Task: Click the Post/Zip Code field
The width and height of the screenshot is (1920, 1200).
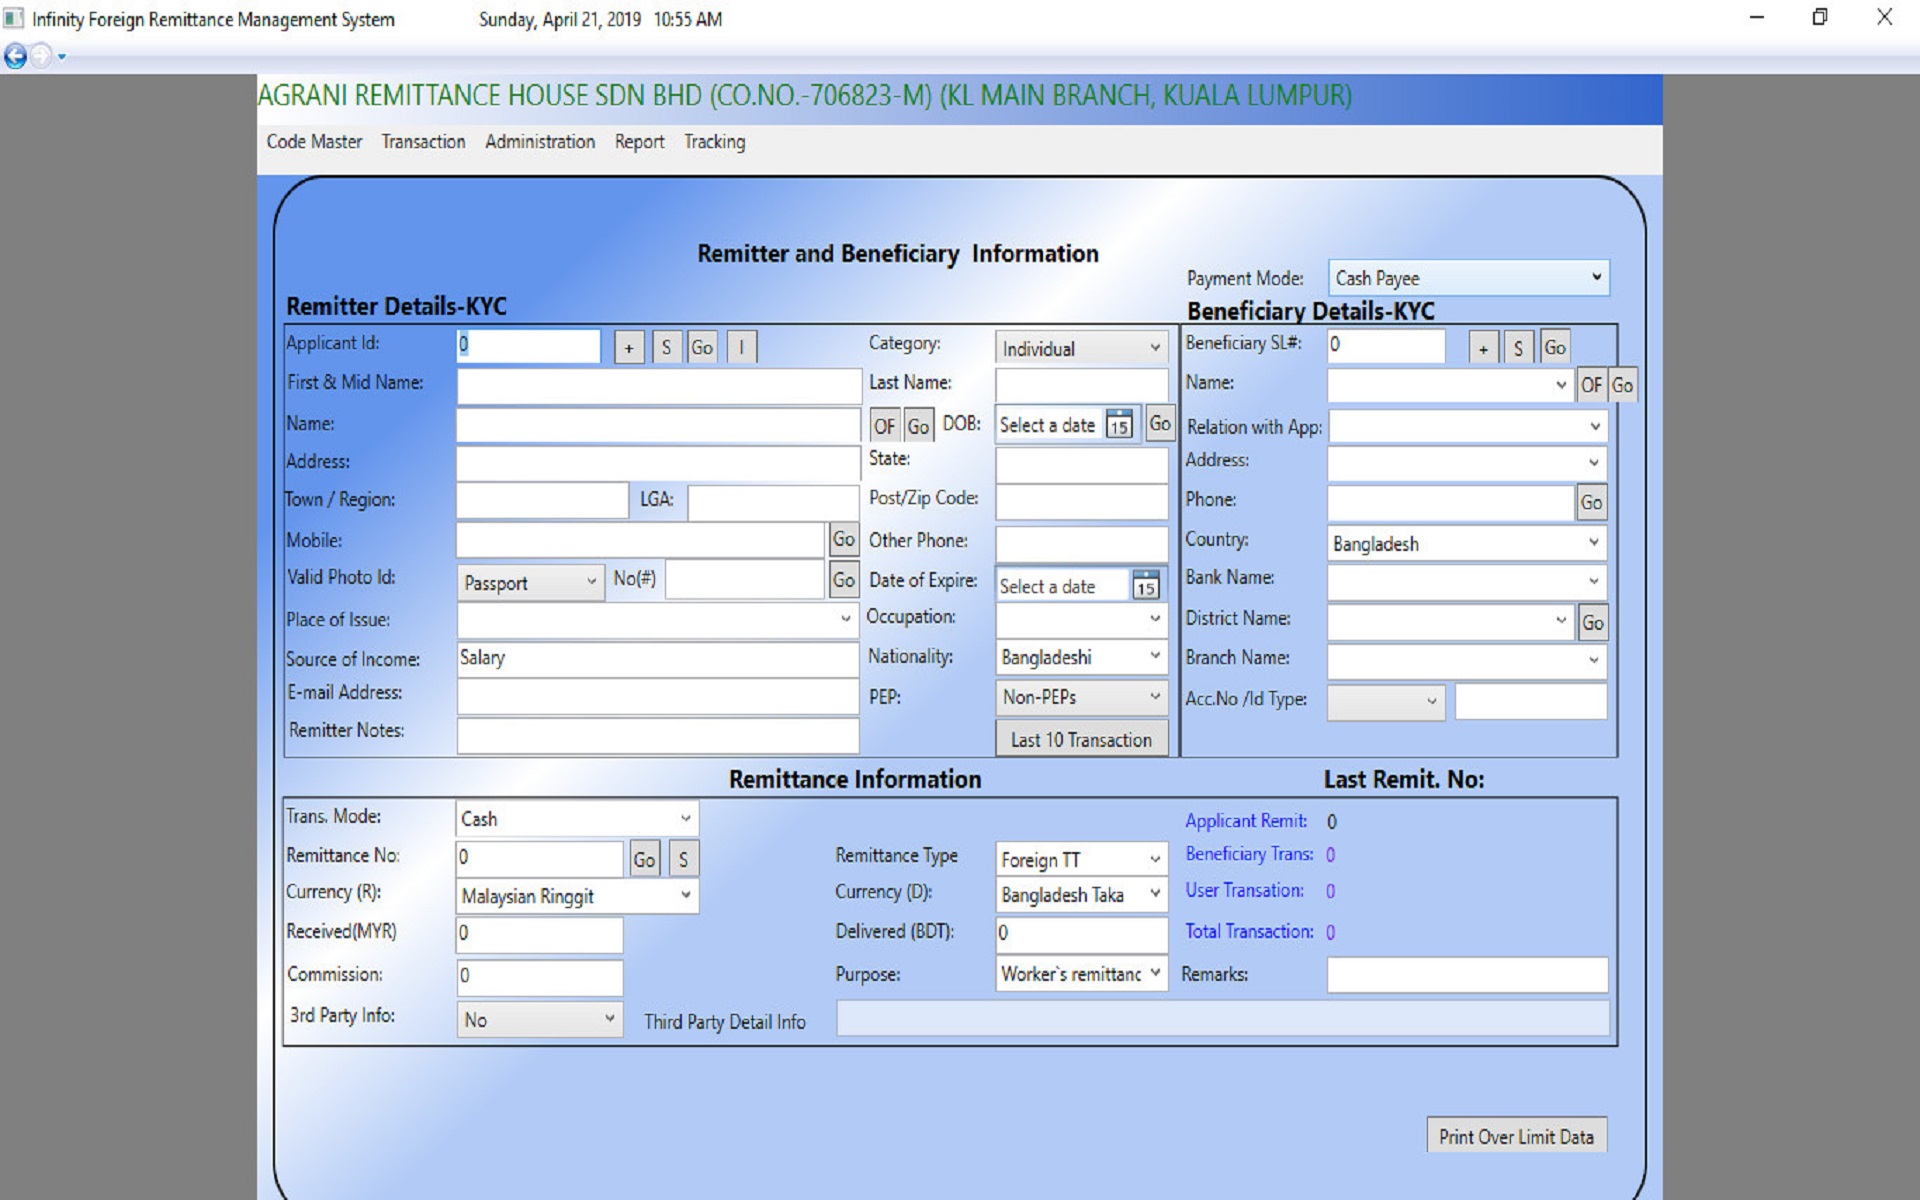Action: (1081, 501)
